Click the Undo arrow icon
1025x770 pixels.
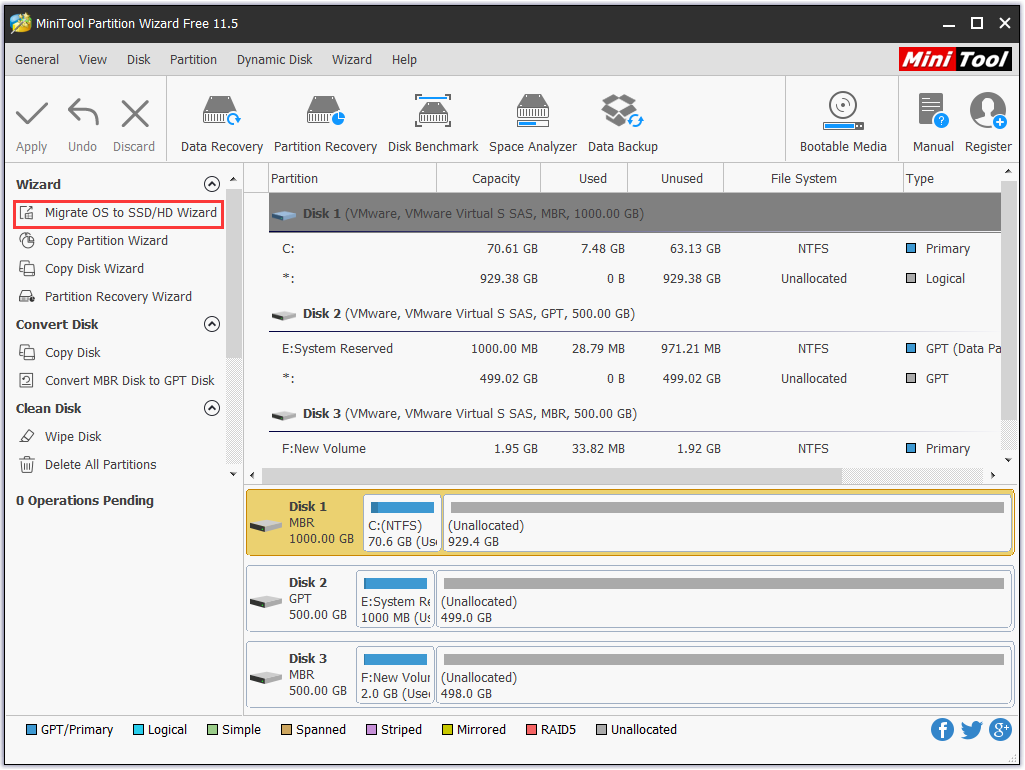pos(82,113)
